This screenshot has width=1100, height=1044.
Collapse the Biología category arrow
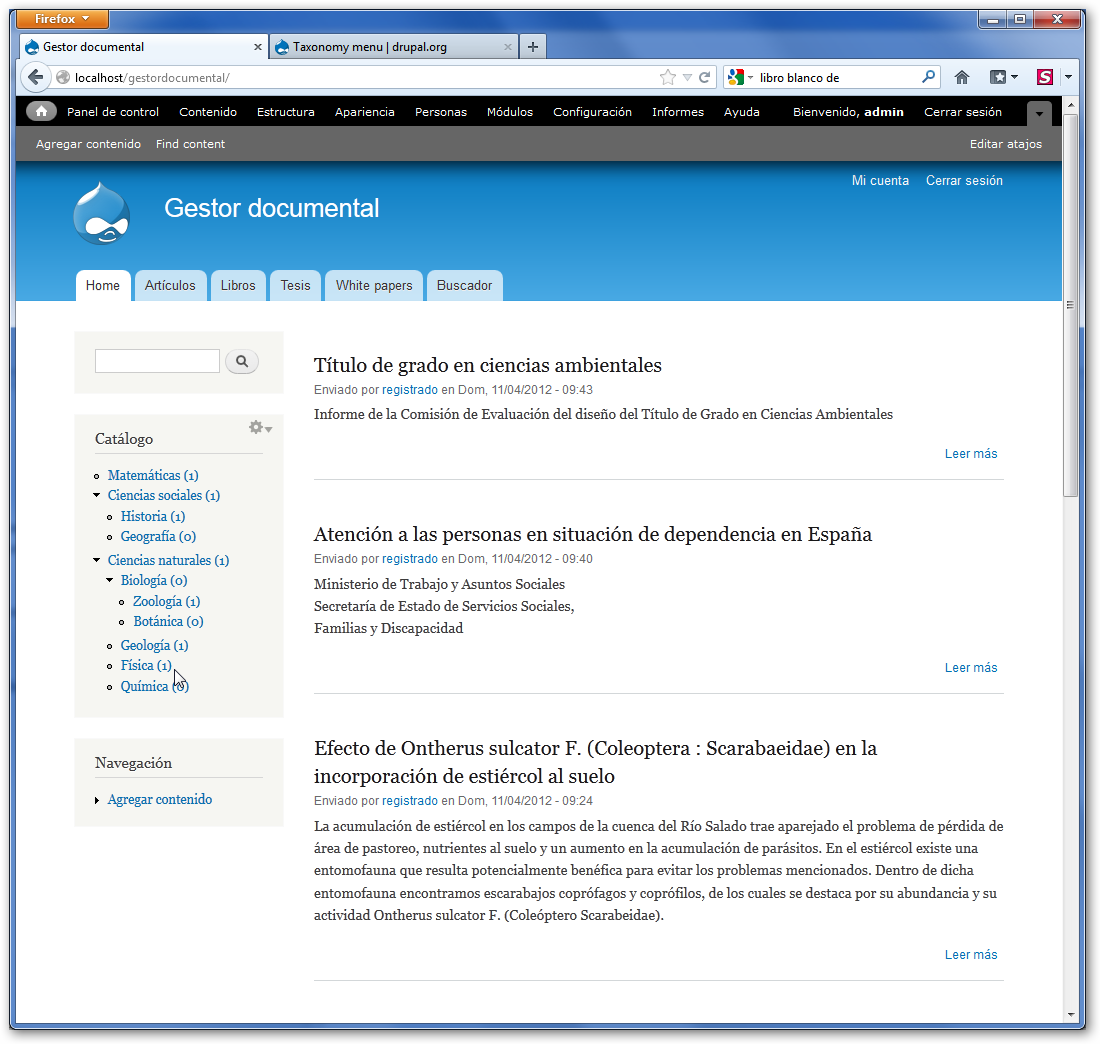pyautogui.click(x=110, y=581)
